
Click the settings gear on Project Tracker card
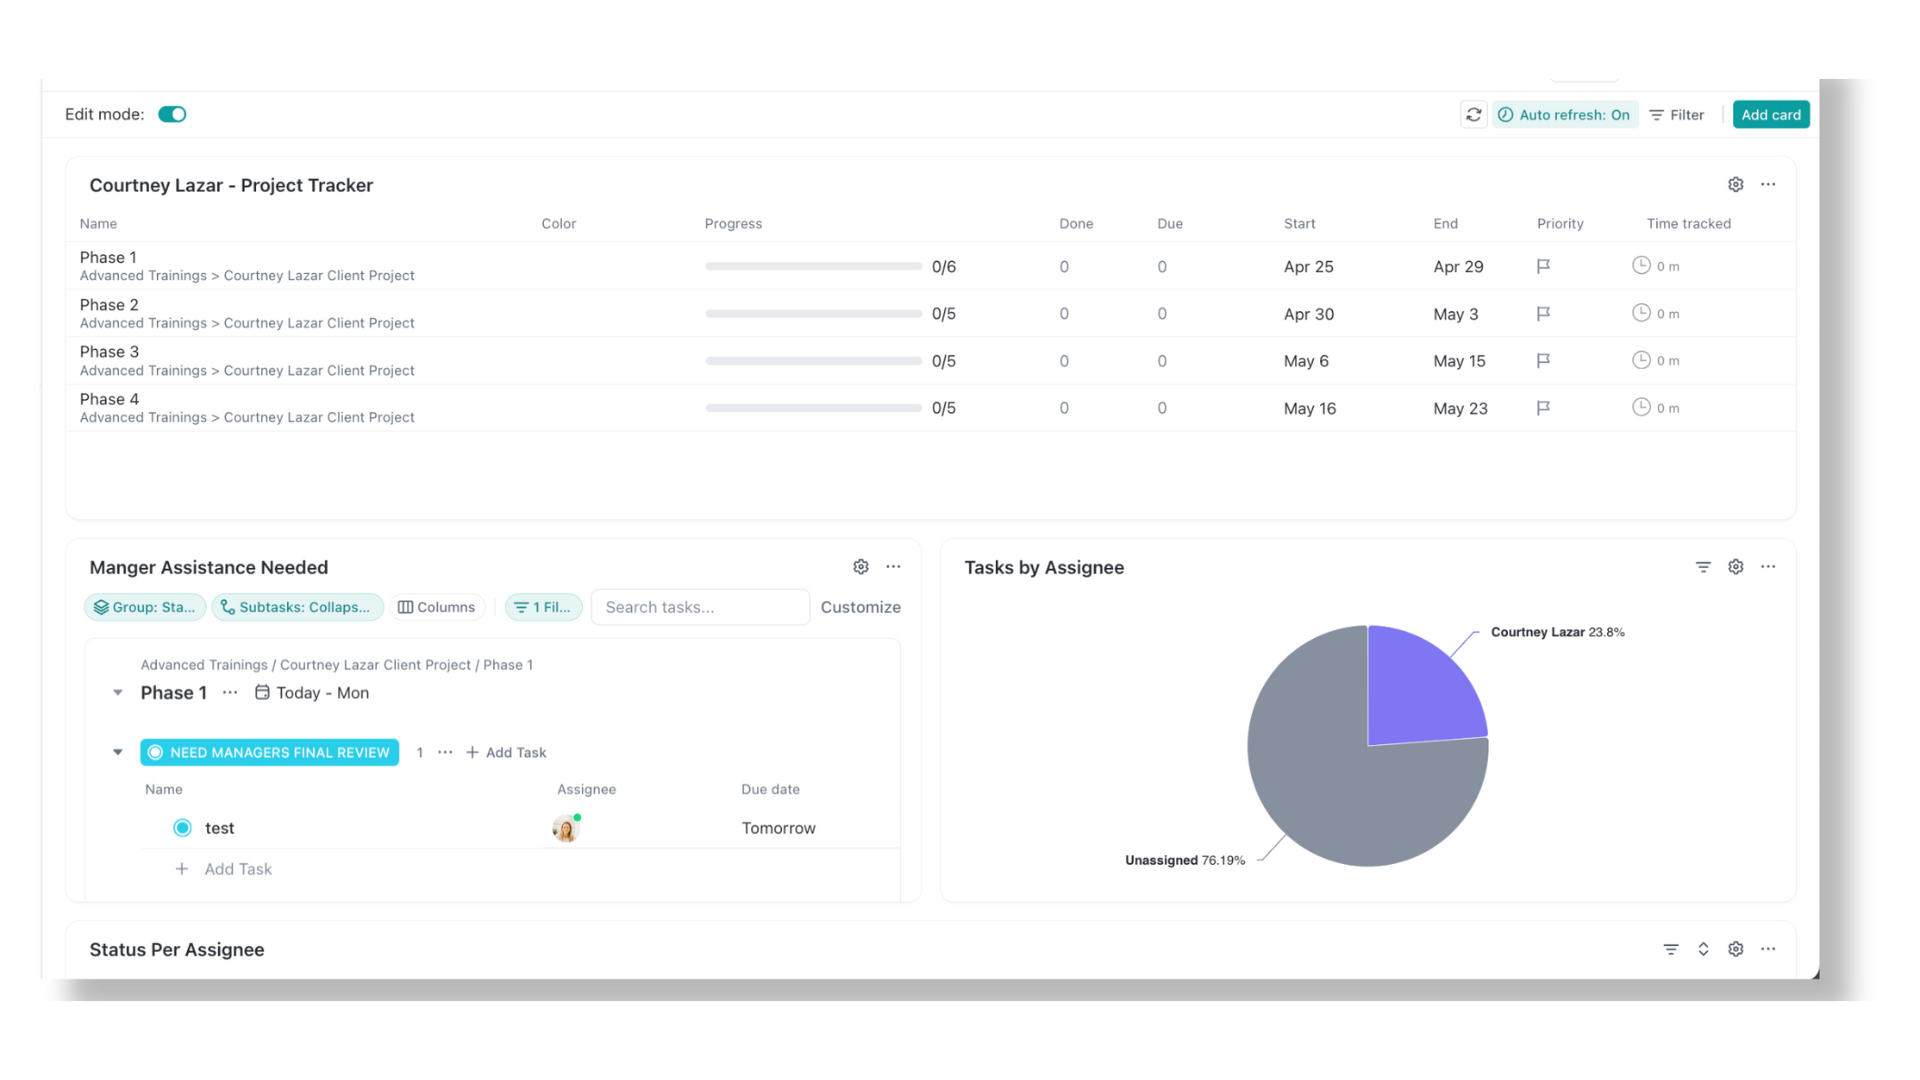point(1735,183)
